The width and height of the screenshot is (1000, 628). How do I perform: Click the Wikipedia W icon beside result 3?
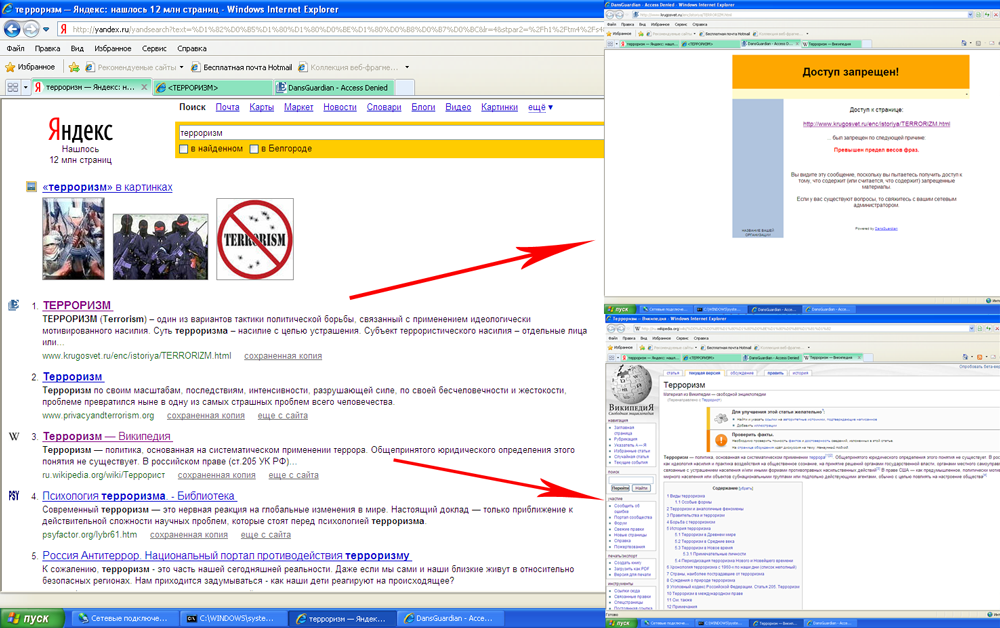pyautogui.click(x=14, y=436)
